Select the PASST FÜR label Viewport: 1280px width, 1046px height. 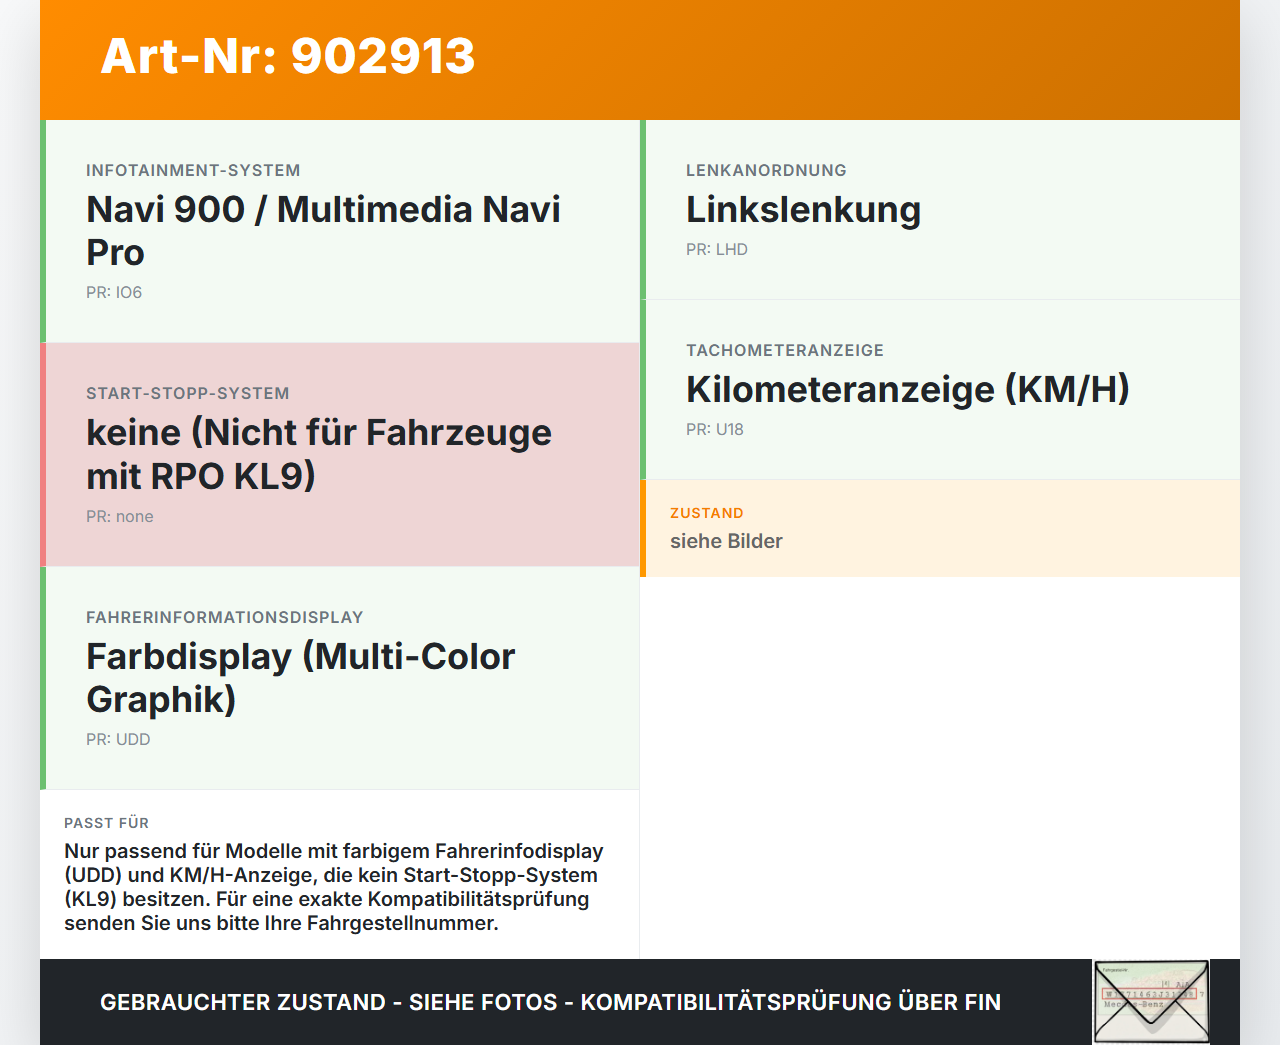[x=106, y=823]
